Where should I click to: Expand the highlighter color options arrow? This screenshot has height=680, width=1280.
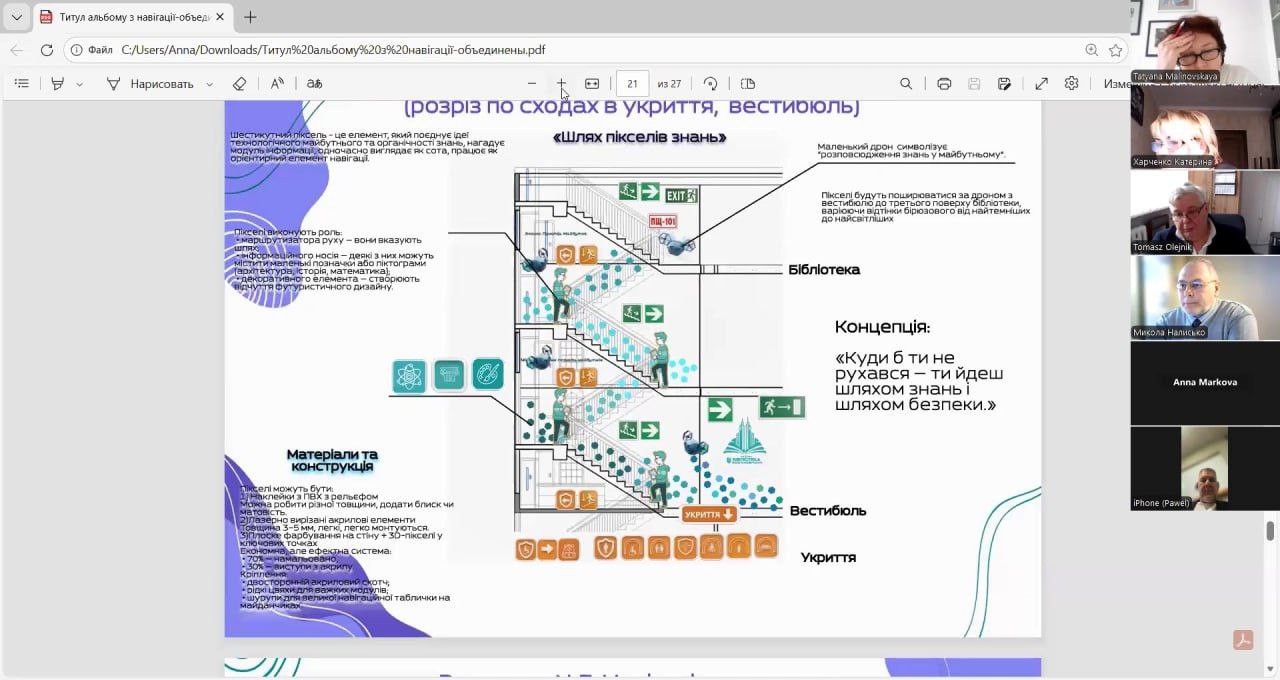(x=80, y=84)
